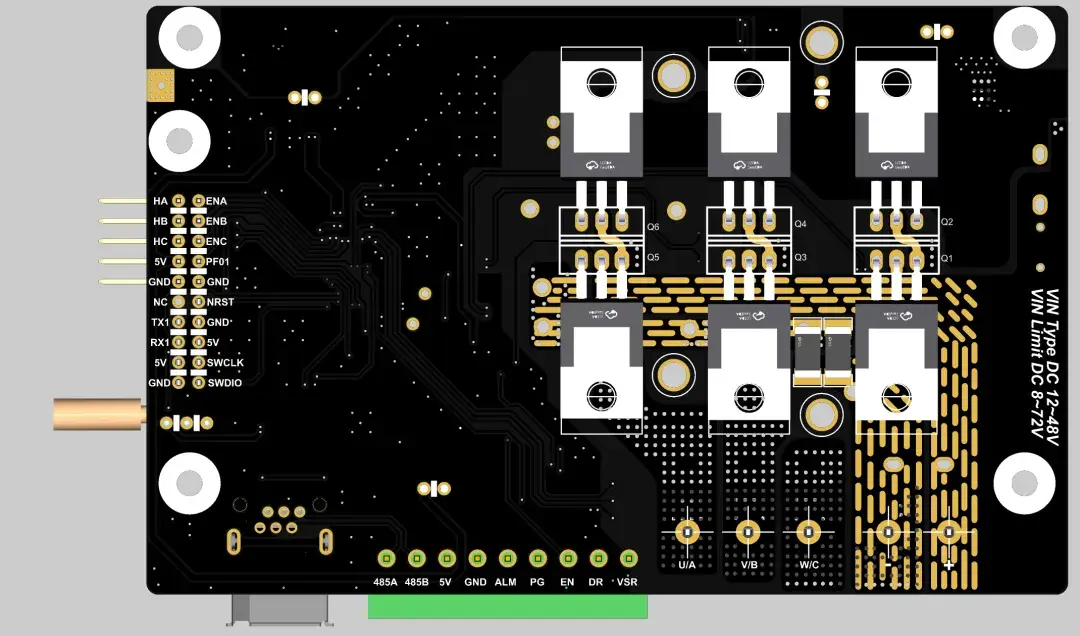Select the Q4 transistor designator
Screen dimensions: 1080x636
click(x=800, y=224)
